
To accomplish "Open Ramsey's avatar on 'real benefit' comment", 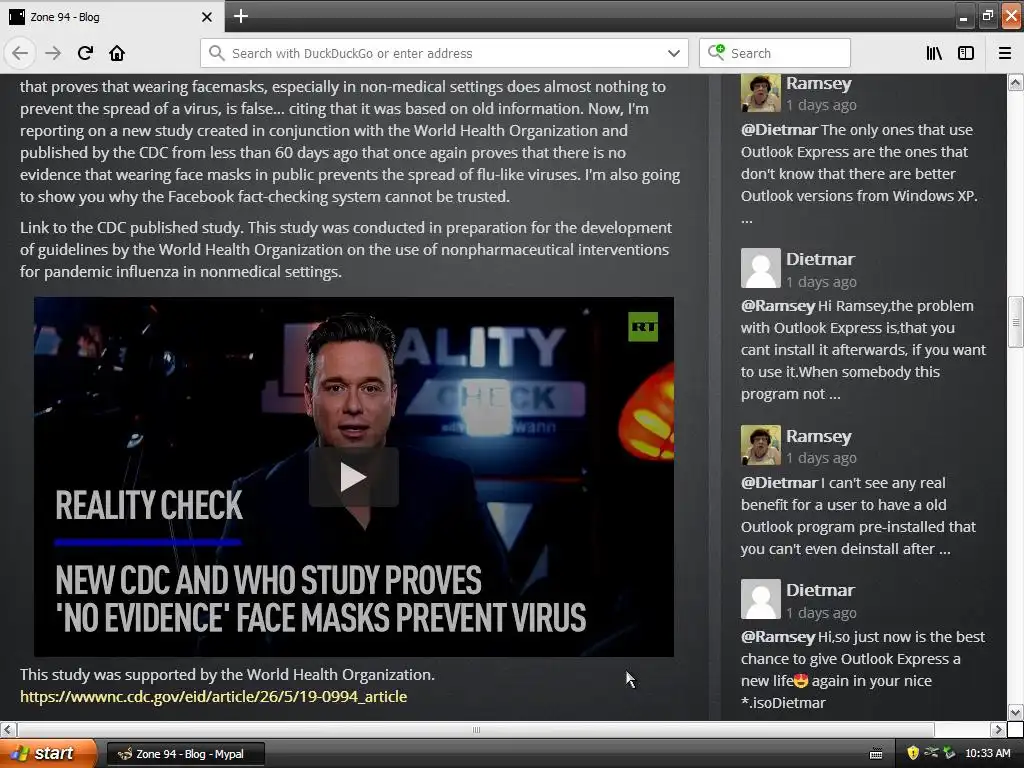I will [x=761, y=445].
